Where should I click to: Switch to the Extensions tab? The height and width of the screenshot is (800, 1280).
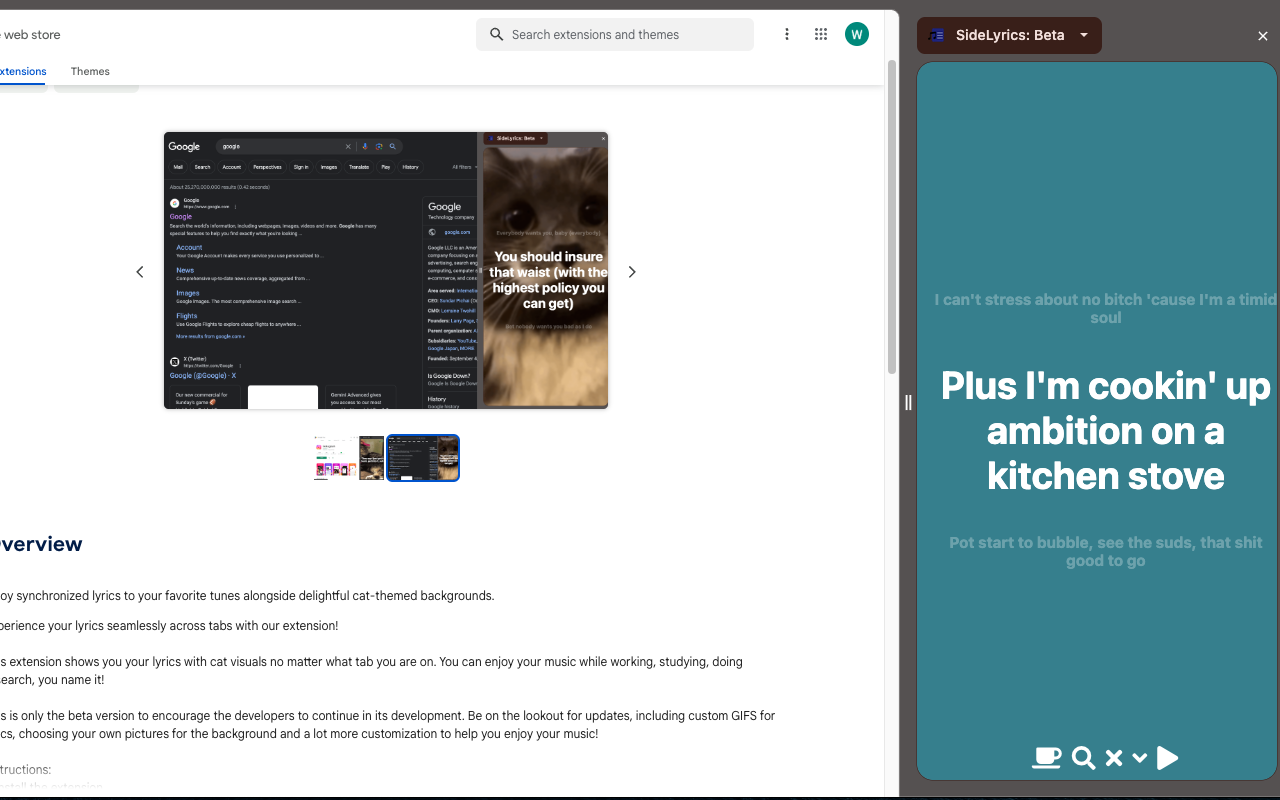point(22,71)
